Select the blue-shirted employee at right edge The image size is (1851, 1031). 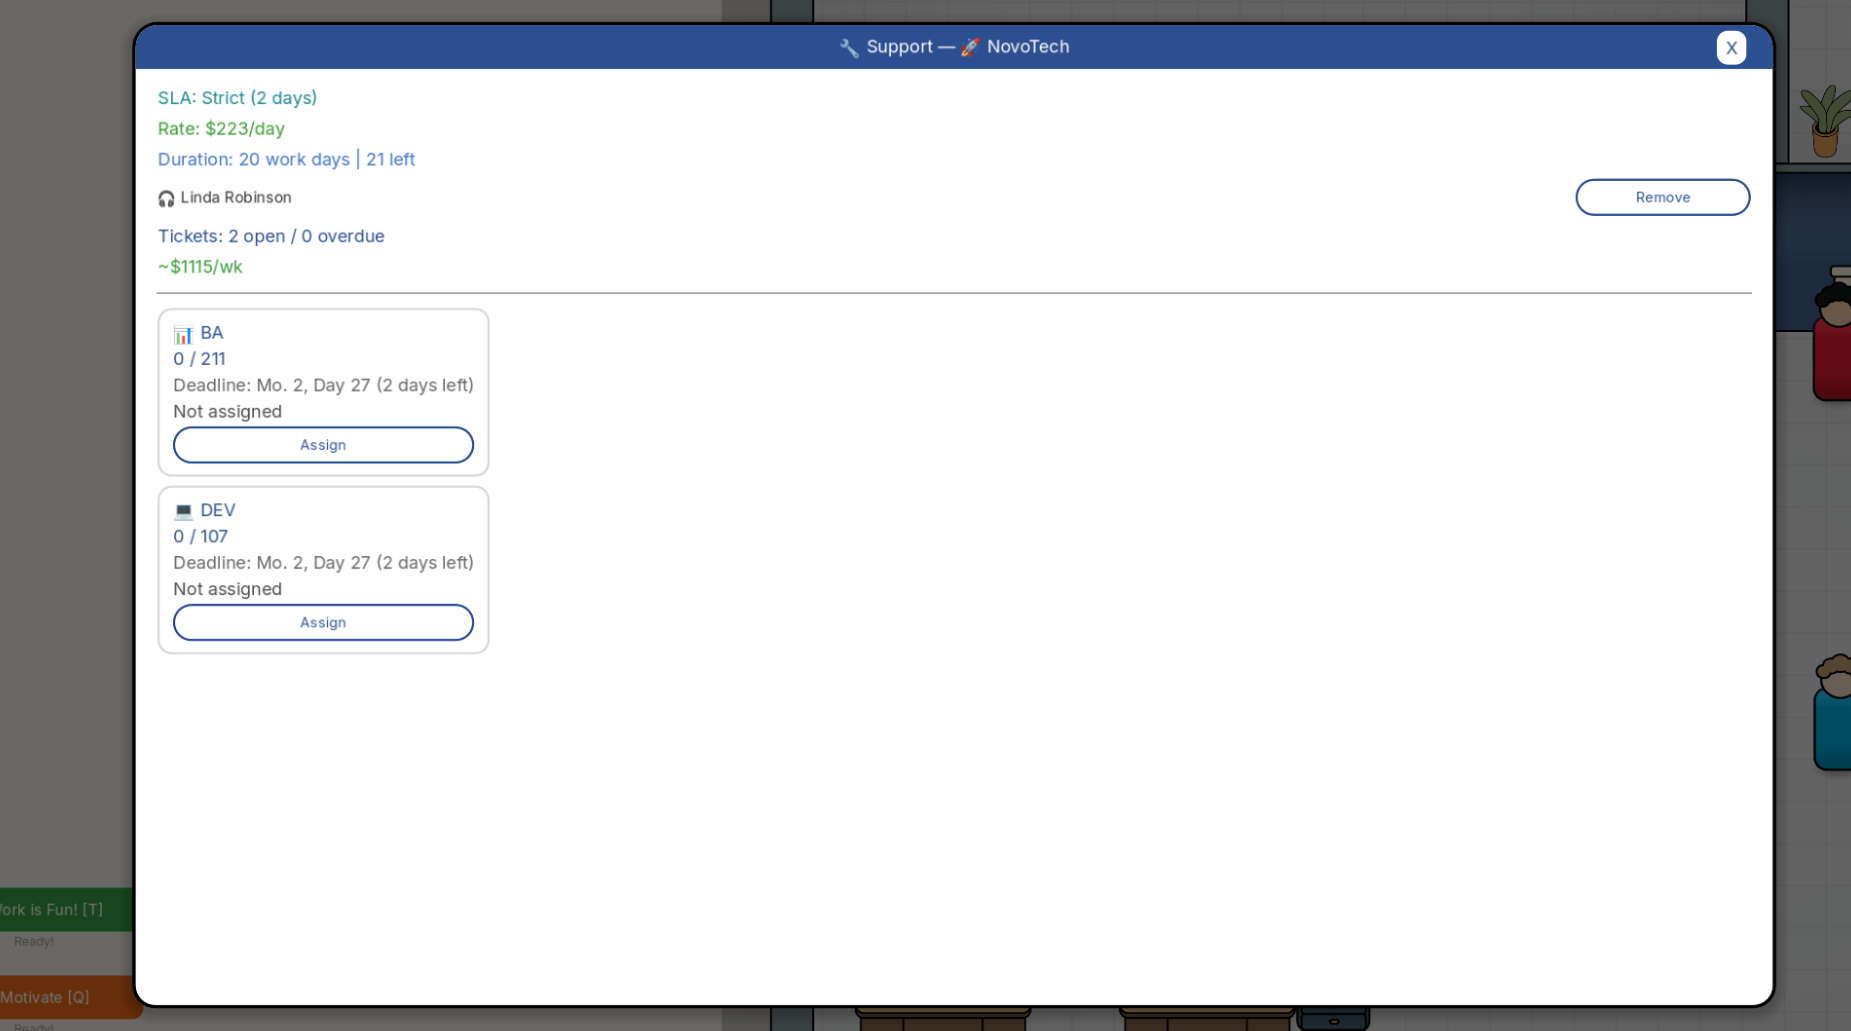[x=1832, y=712]
